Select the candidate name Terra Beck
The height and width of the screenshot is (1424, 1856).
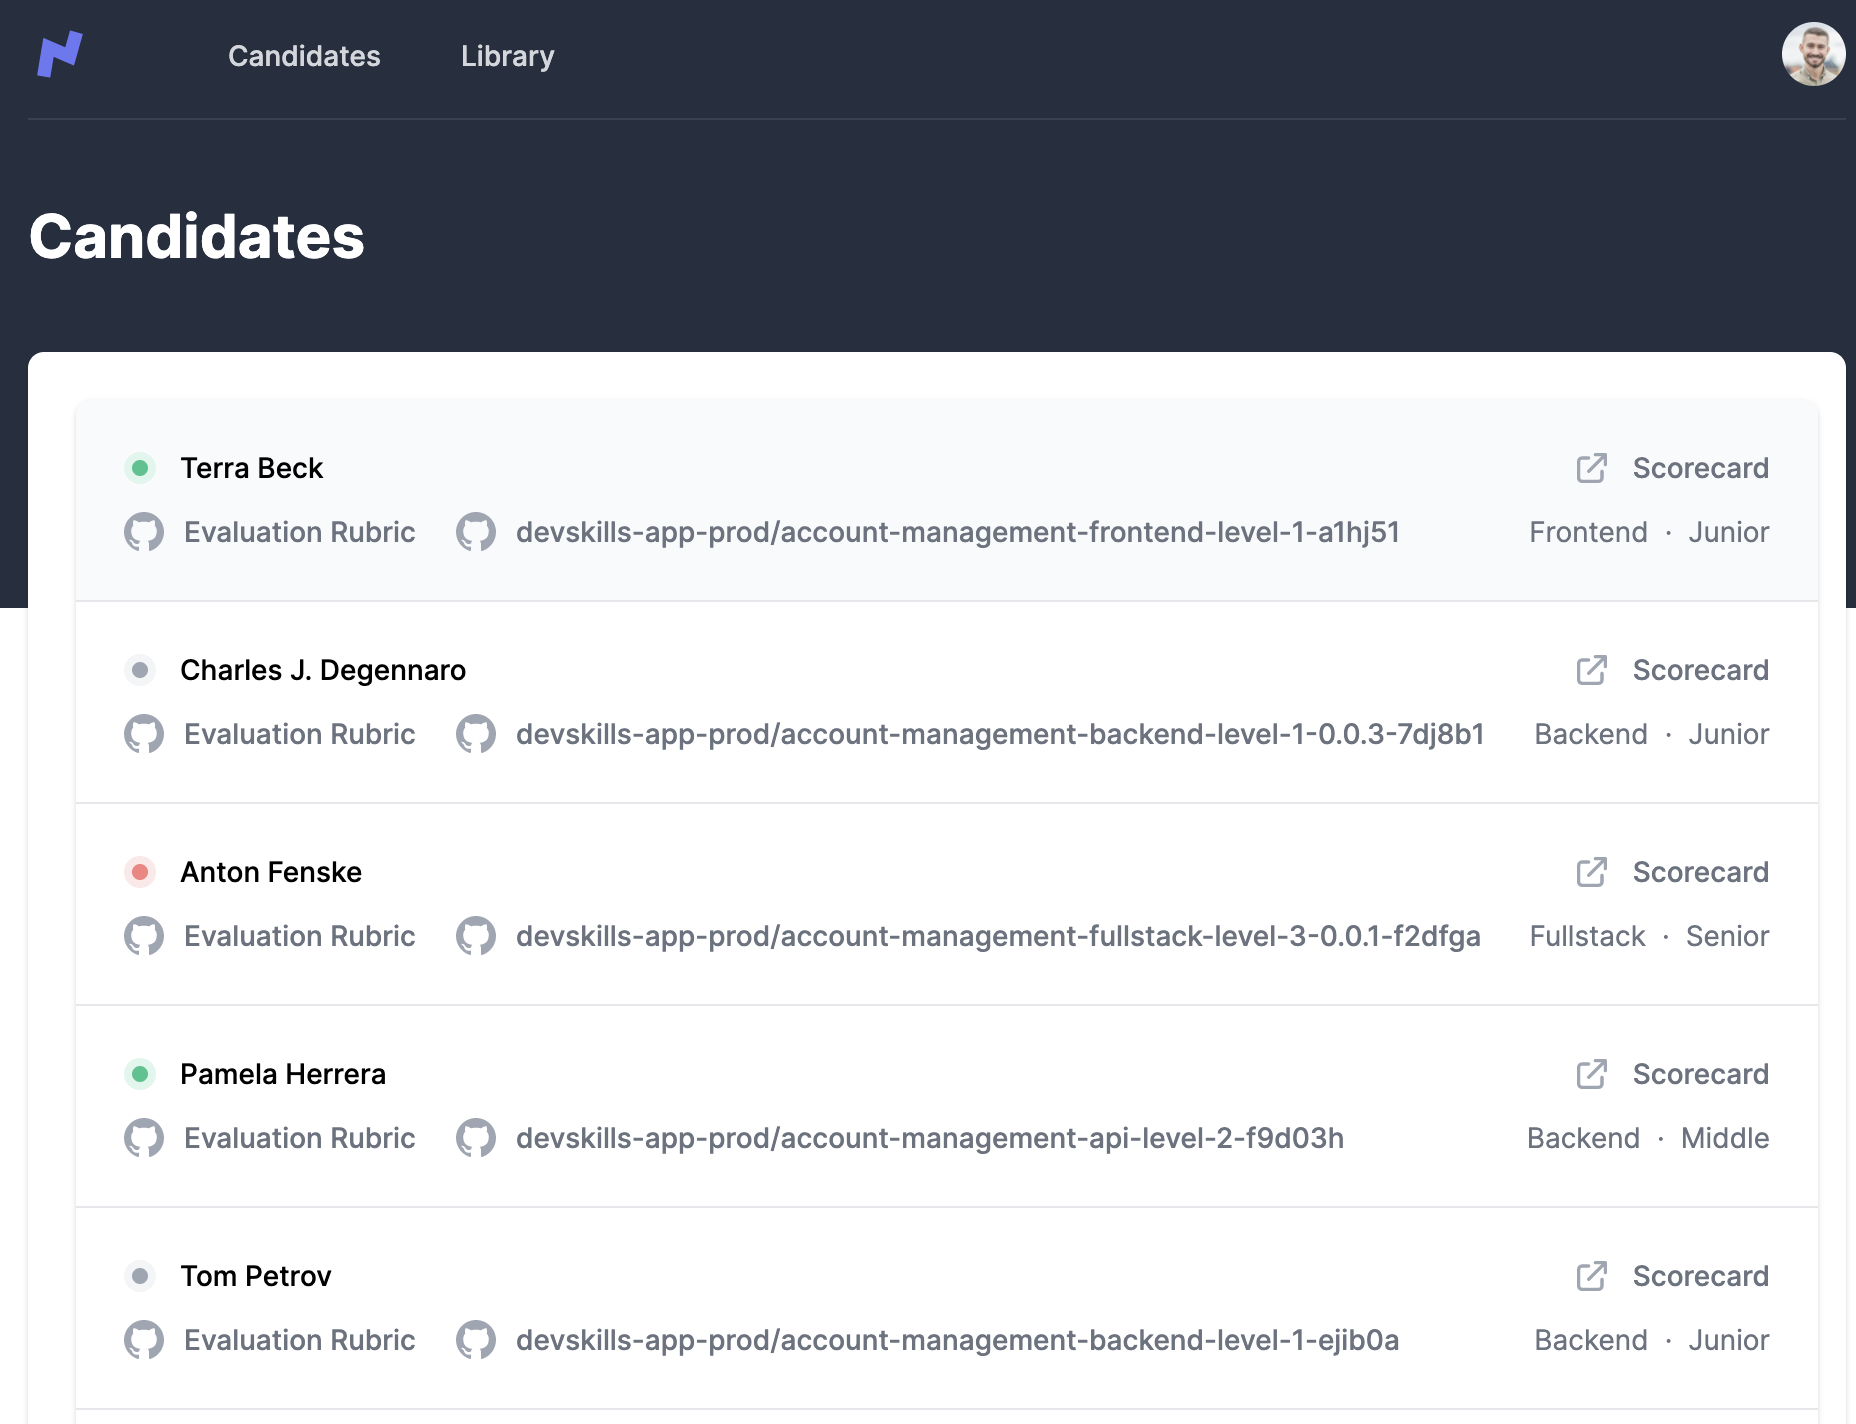tap(252, 468)
